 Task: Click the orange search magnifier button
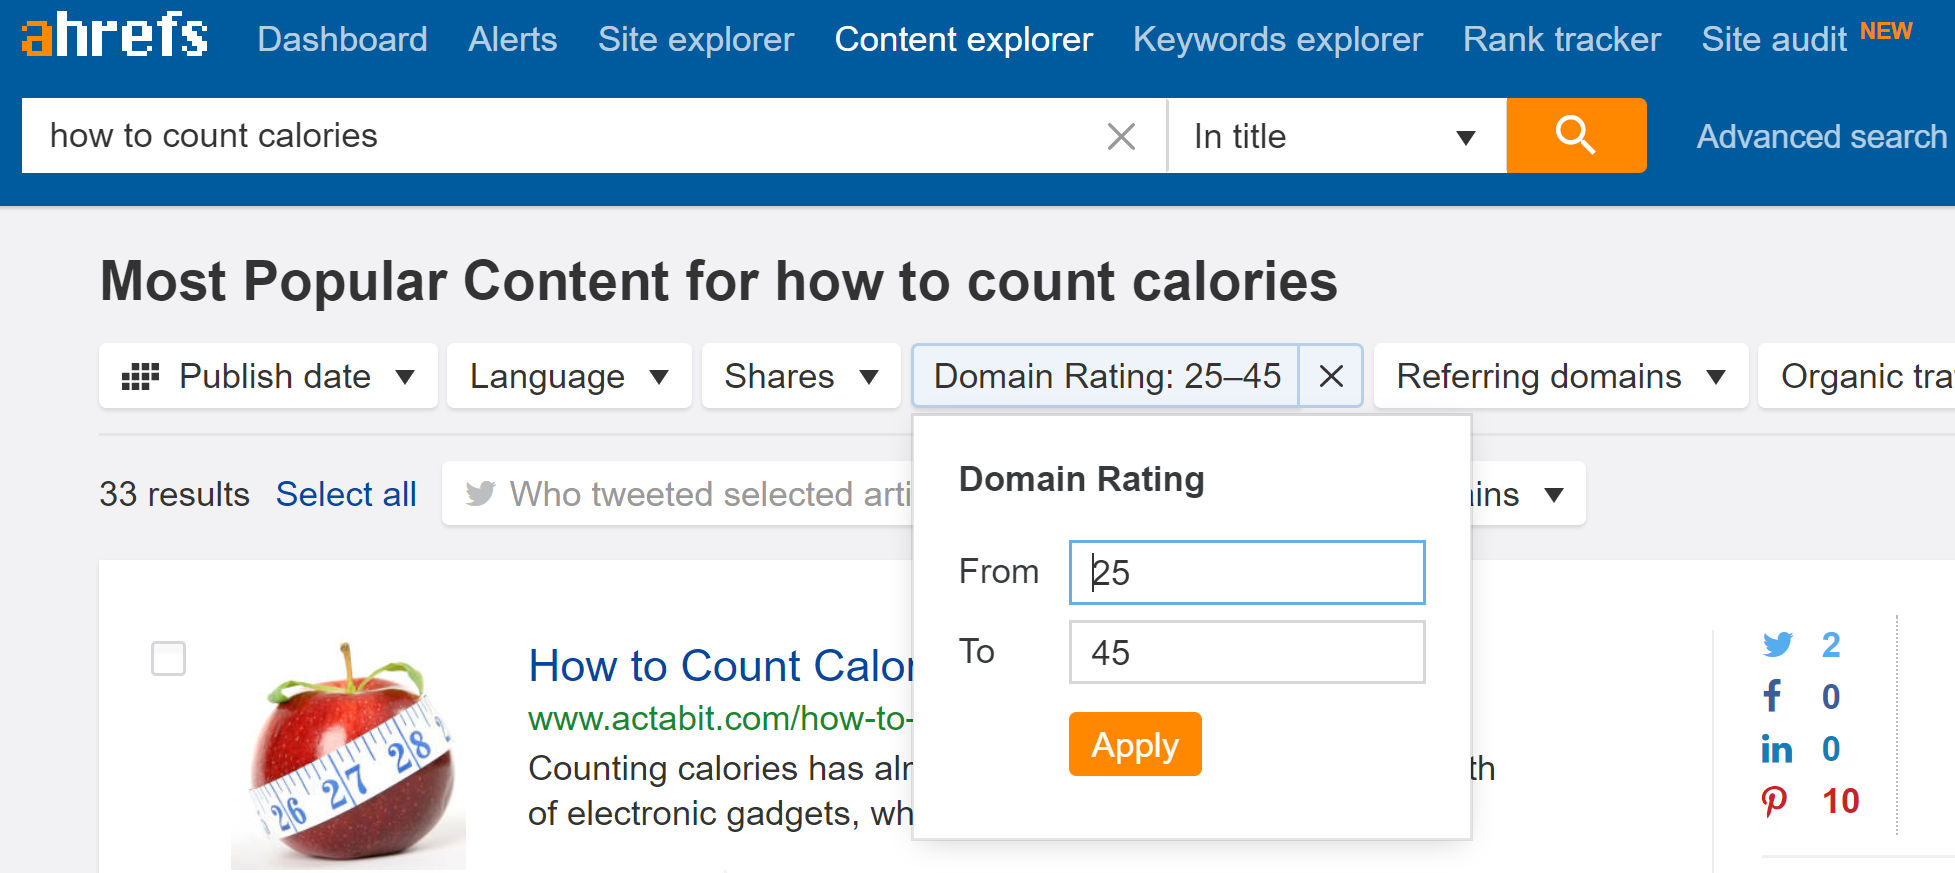(1575, 135)
